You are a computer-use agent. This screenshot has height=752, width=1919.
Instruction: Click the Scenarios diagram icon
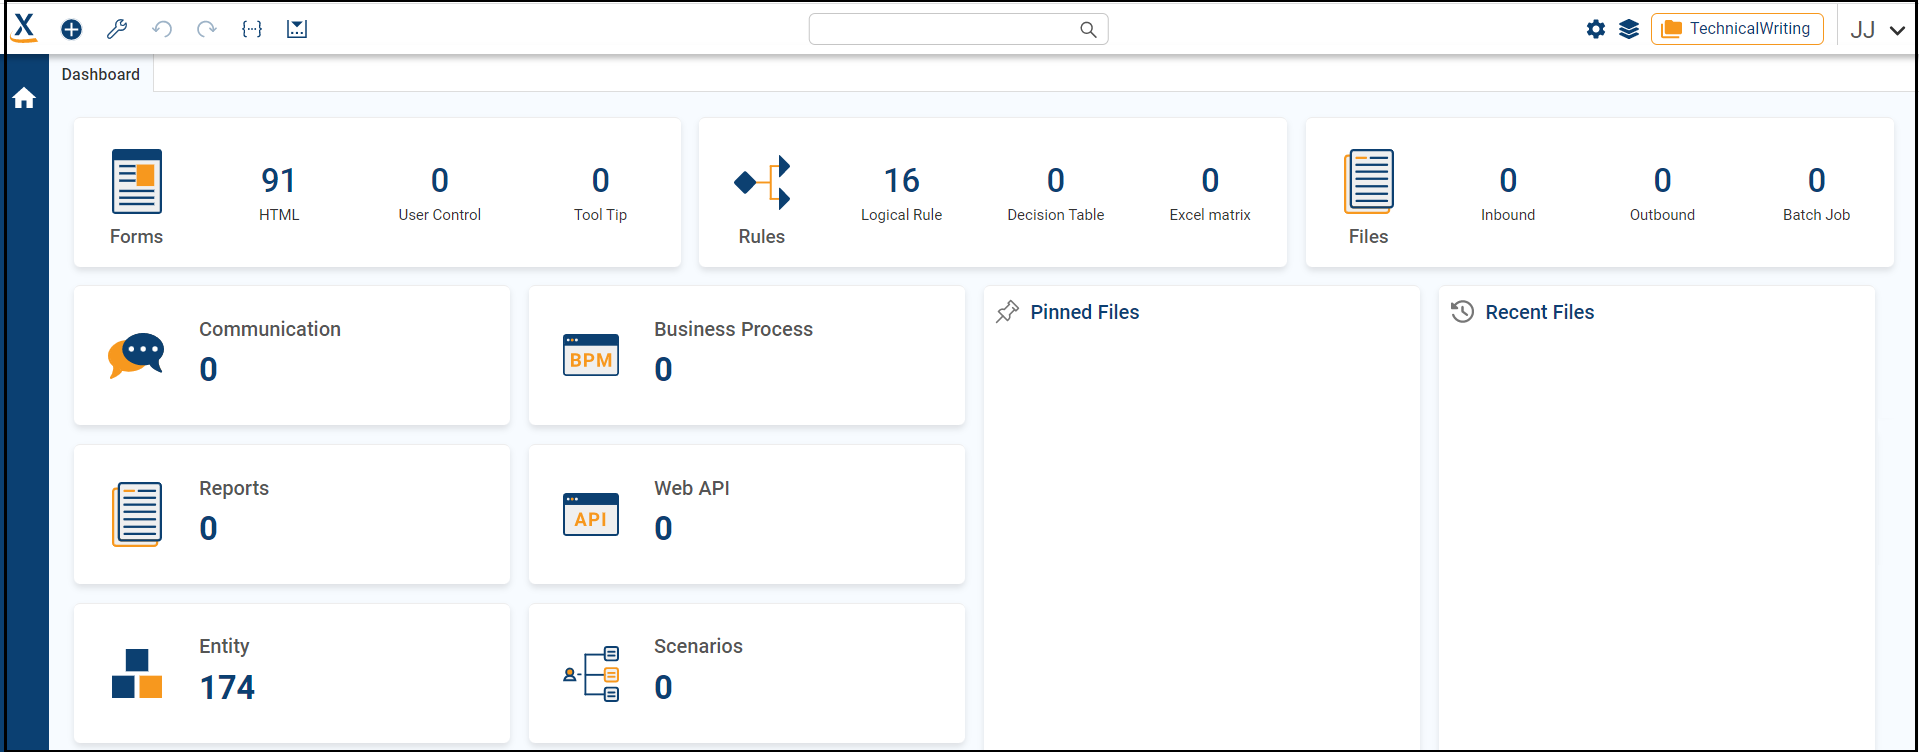tap(591, 674)
